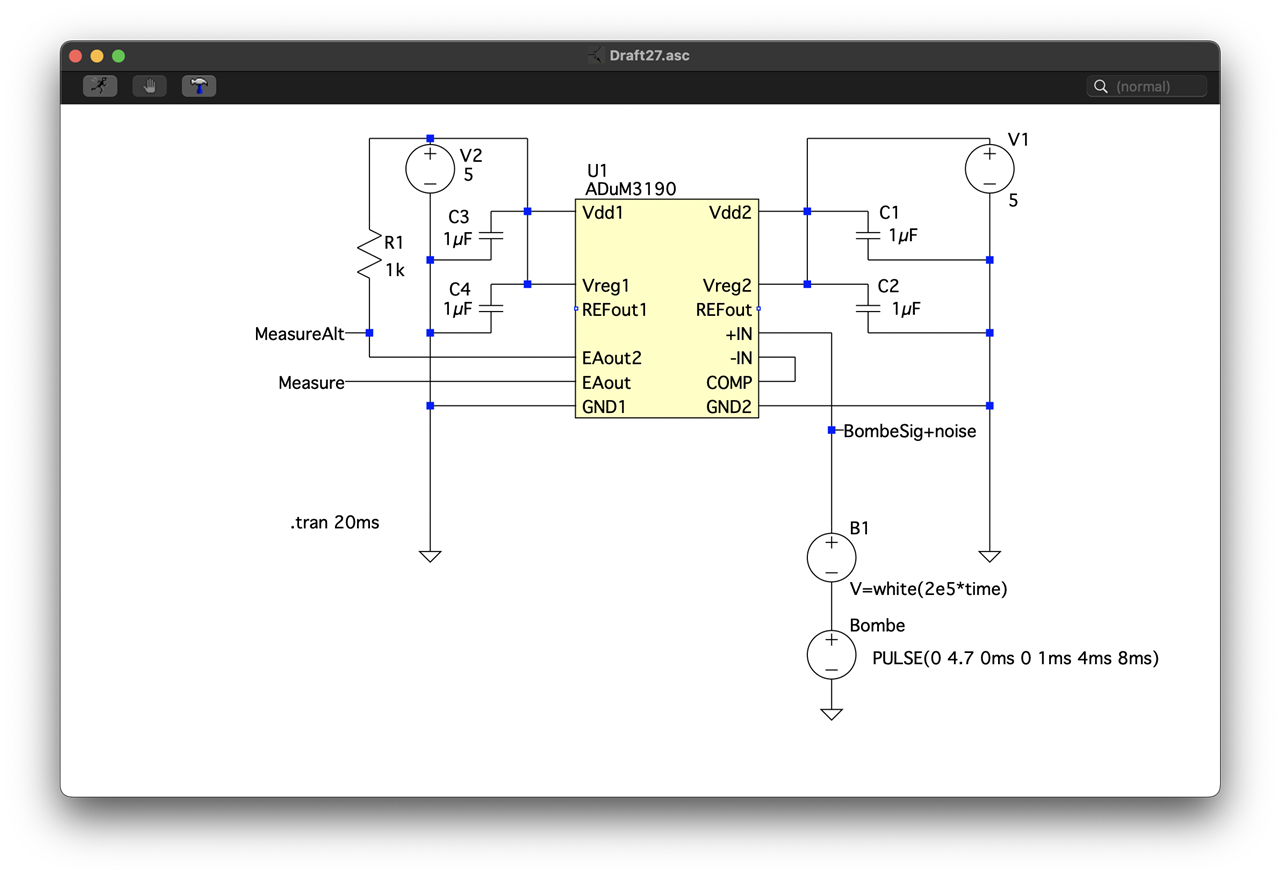Click the C1 capacitor name label
The width and height of the screenshot is (1280, 876).
pyautogui.click(x=889, y=212)
